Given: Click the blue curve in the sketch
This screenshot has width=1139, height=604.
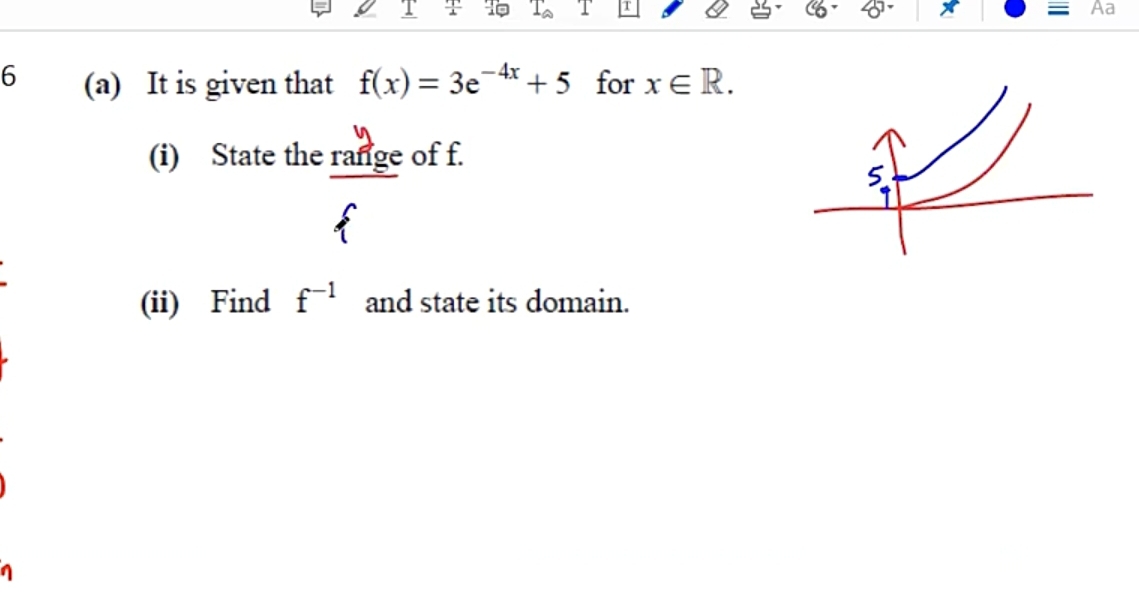Looking at the screenshot, I should 960,135.
